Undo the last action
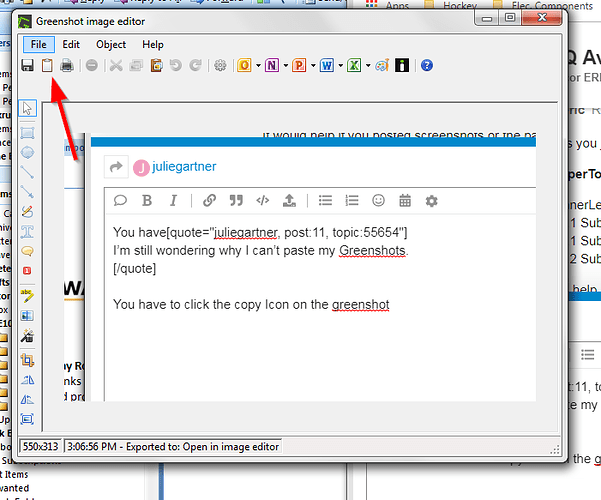Screen dimensions: 601x500 176,66
